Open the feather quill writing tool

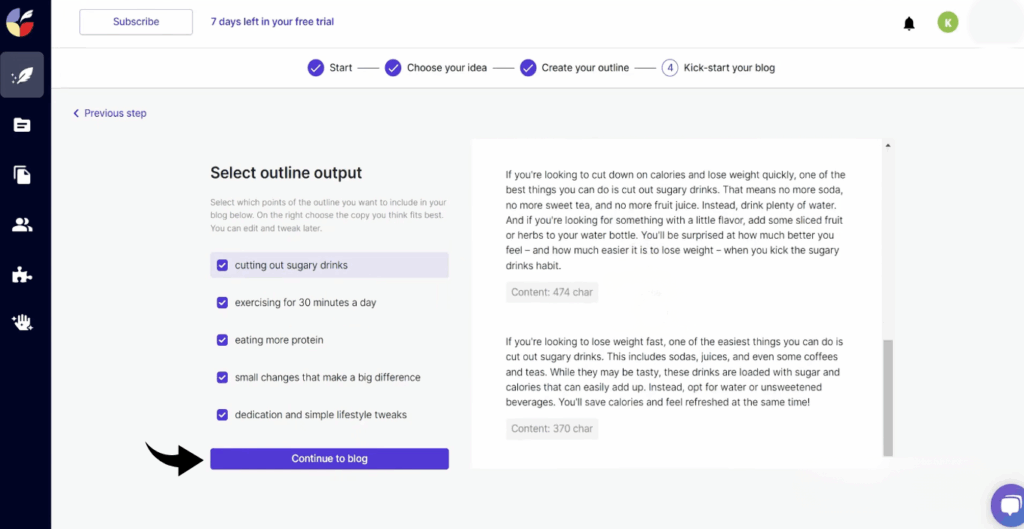click(21, 75)
